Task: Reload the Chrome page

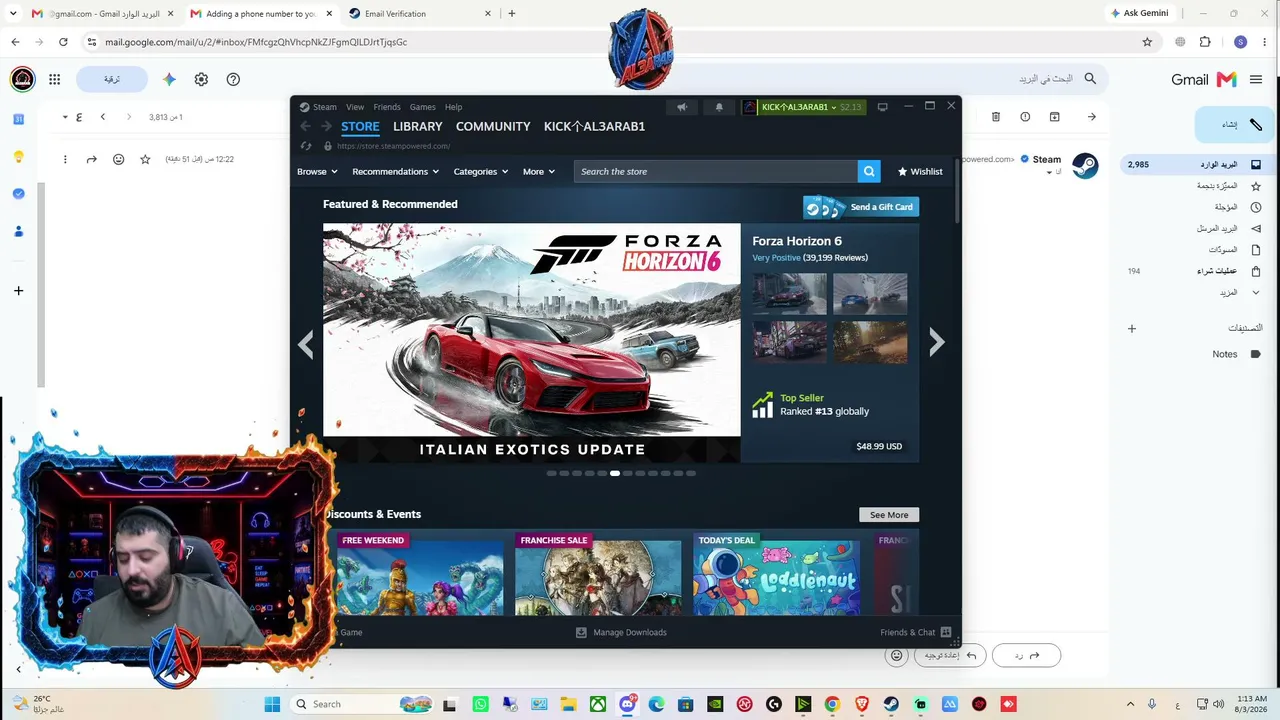Action: point(63,42)
